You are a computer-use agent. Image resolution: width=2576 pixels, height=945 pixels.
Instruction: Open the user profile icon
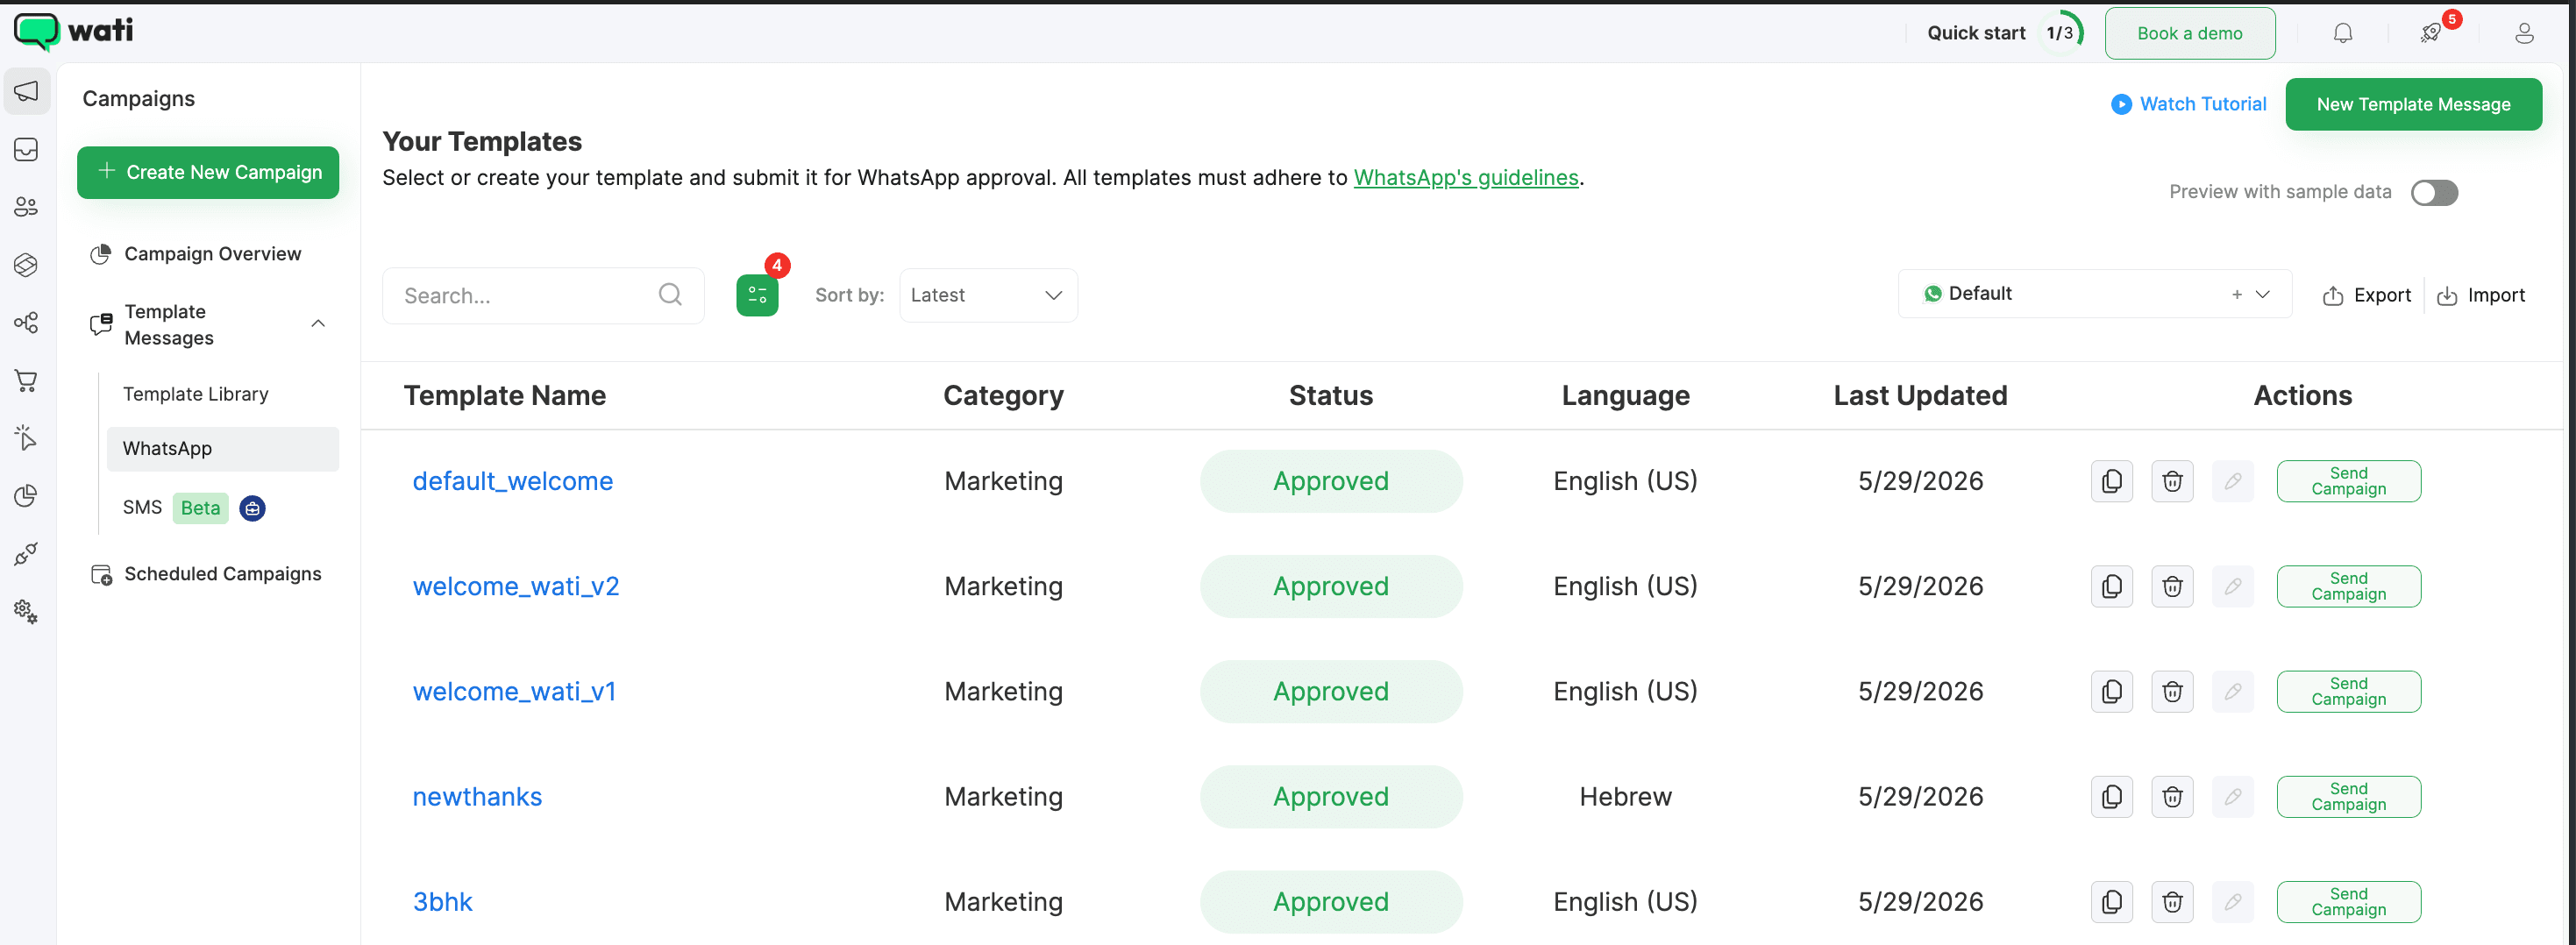click(2524, 34)
